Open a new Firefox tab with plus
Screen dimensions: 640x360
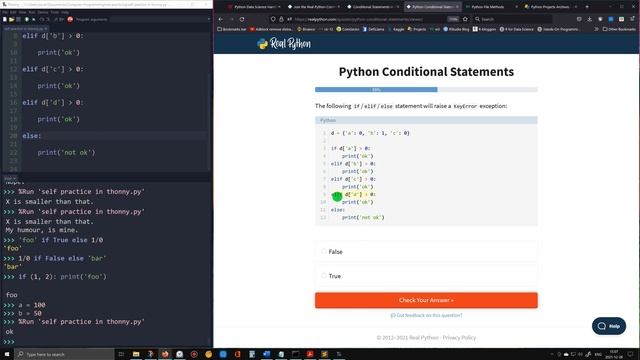tap(587, 7)
